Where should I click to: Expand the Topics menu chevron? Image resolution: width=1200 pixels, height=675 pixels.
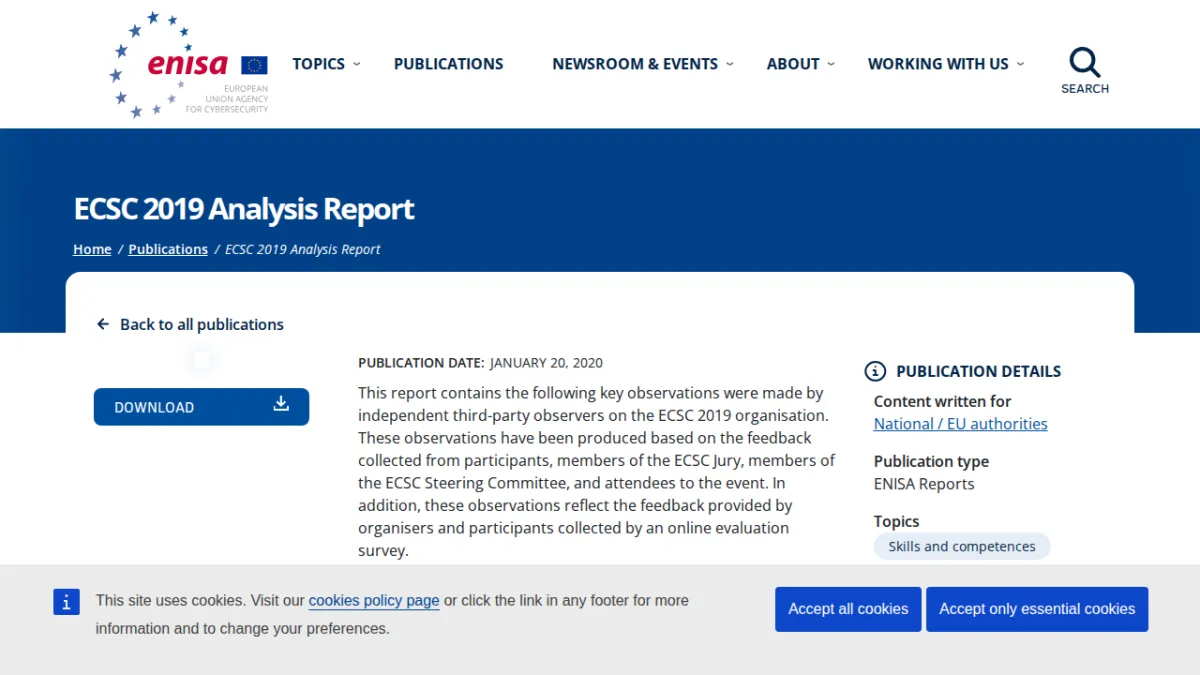357,64
